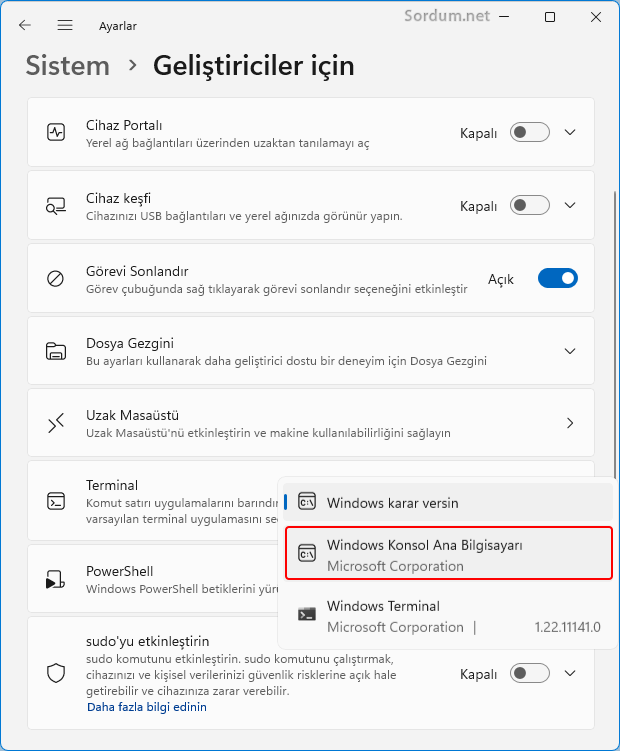Viewport: 620px width, 751px height.
Task: Open Daha fazla bilgi edinin link
Action: (147, 707)
